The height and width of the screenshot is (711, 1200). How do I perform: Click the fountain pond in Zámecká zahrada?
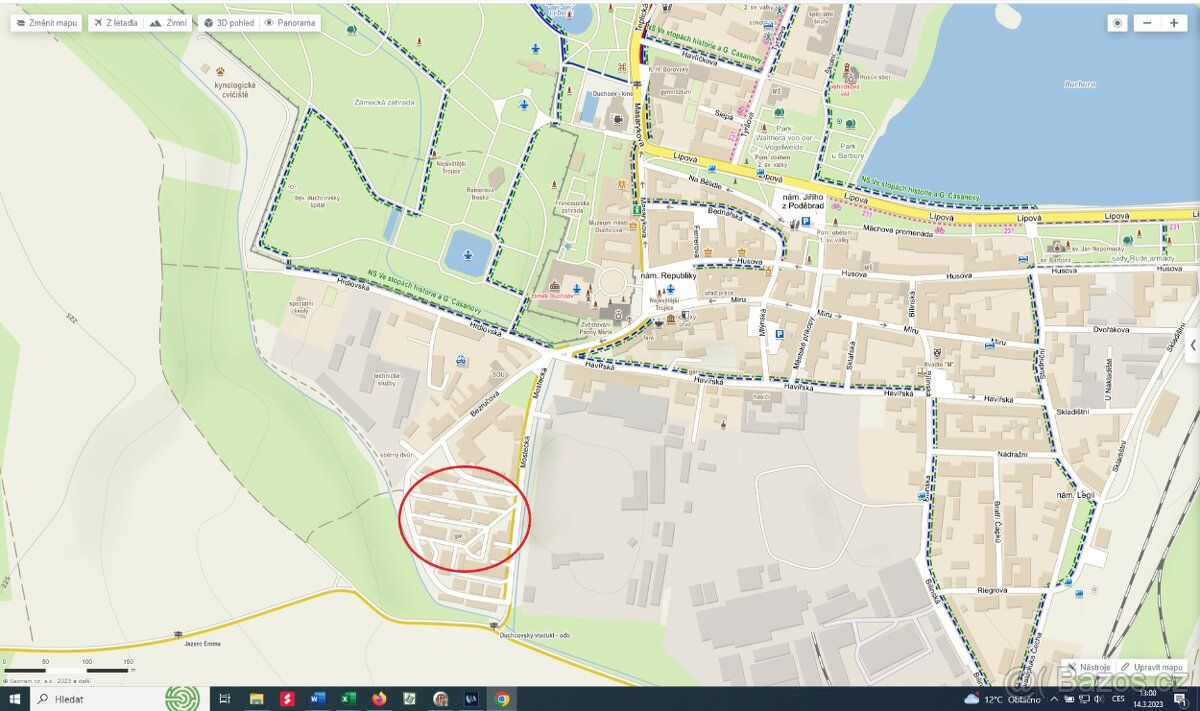coord(465,252)
